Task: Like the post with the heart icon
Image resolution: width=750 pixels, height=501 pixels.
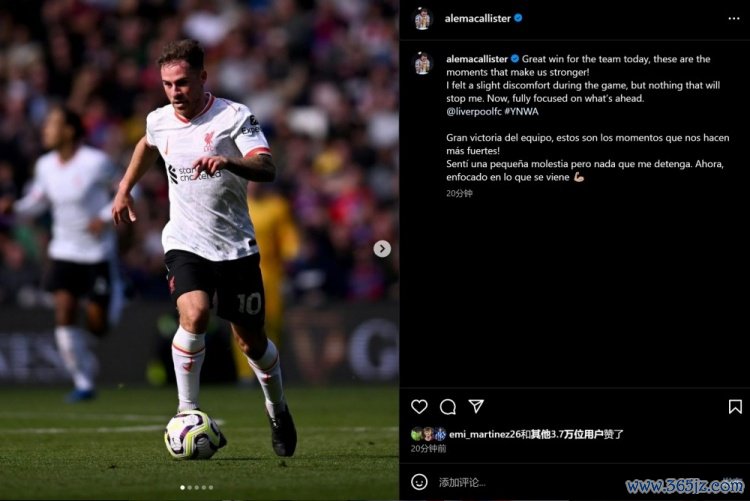Action: click(419, 406)
